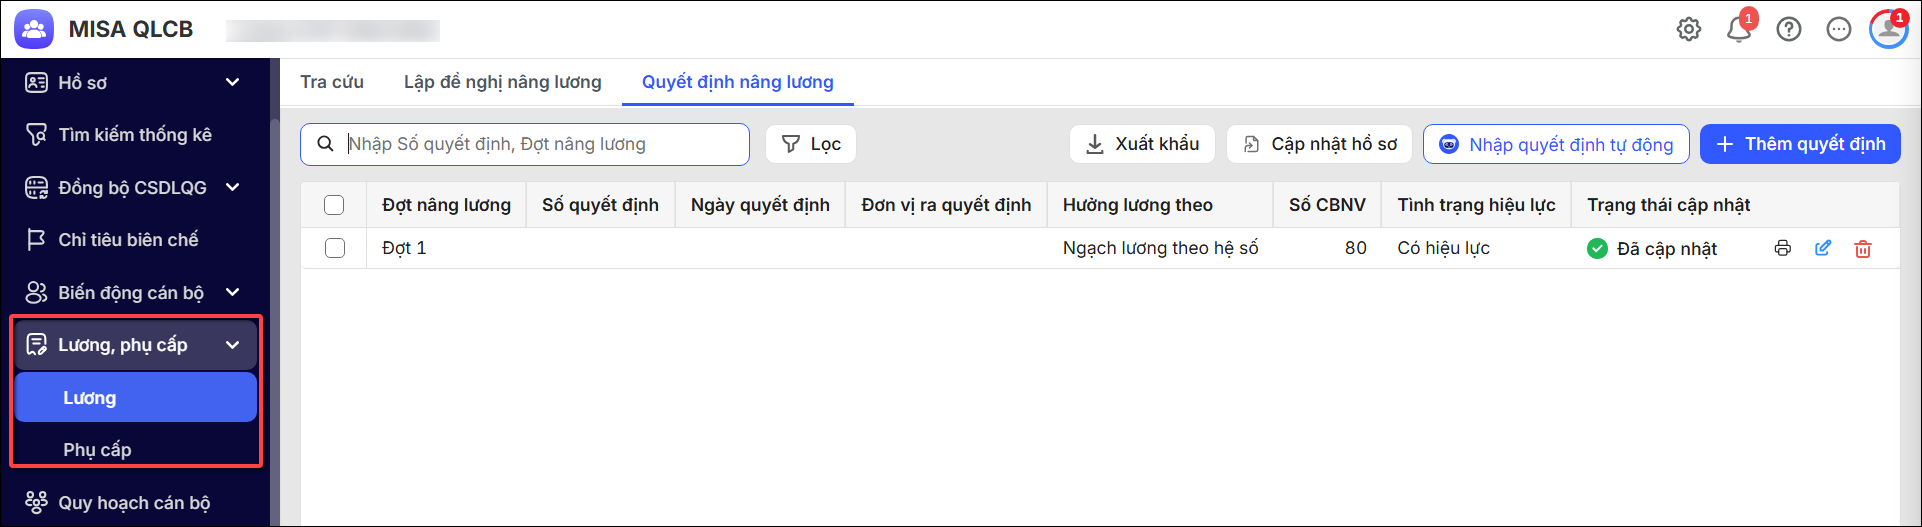Screen dimensions: 1922x527
Task: Edit the Đợt 1 row with pencil icon
Action: point(1823,248)
